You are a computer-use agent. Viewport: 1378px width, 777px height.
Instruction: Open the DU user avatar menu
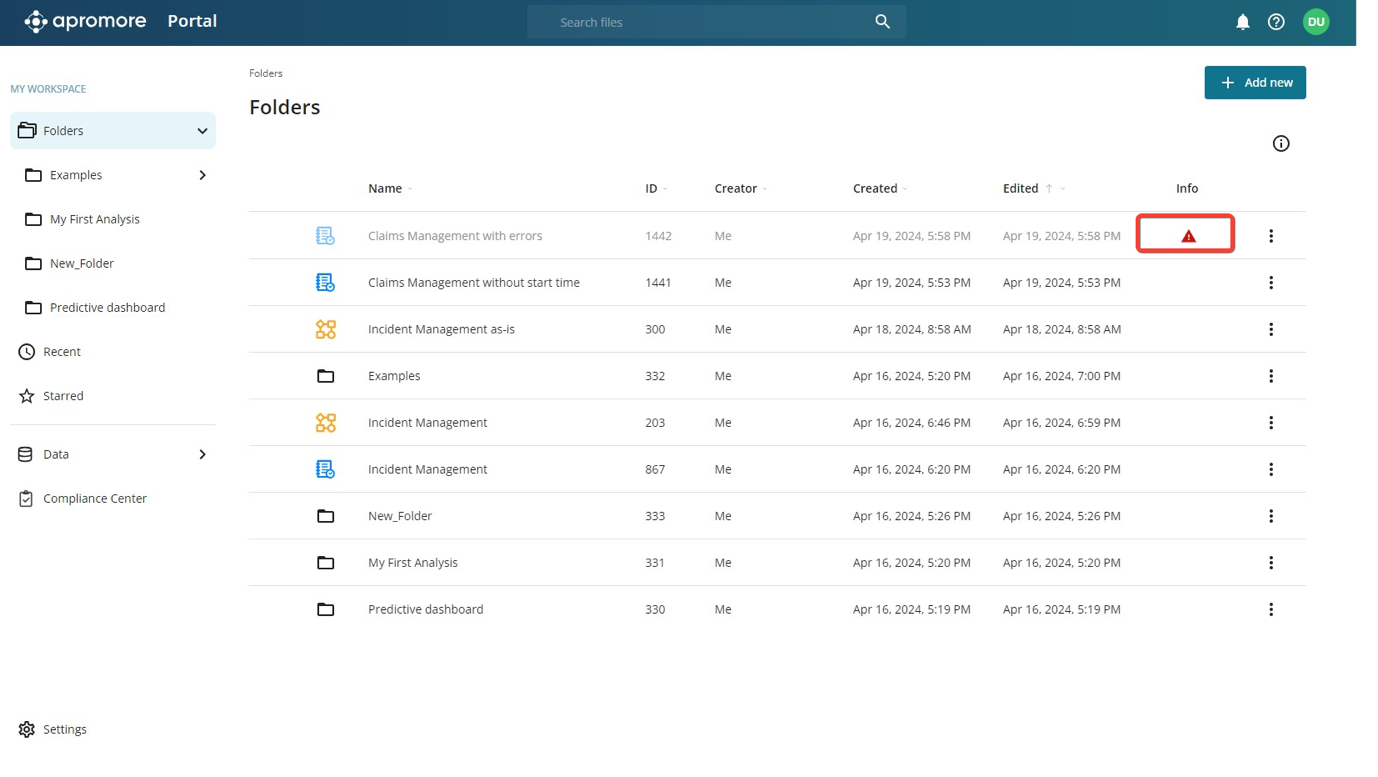pos(1316,22)
